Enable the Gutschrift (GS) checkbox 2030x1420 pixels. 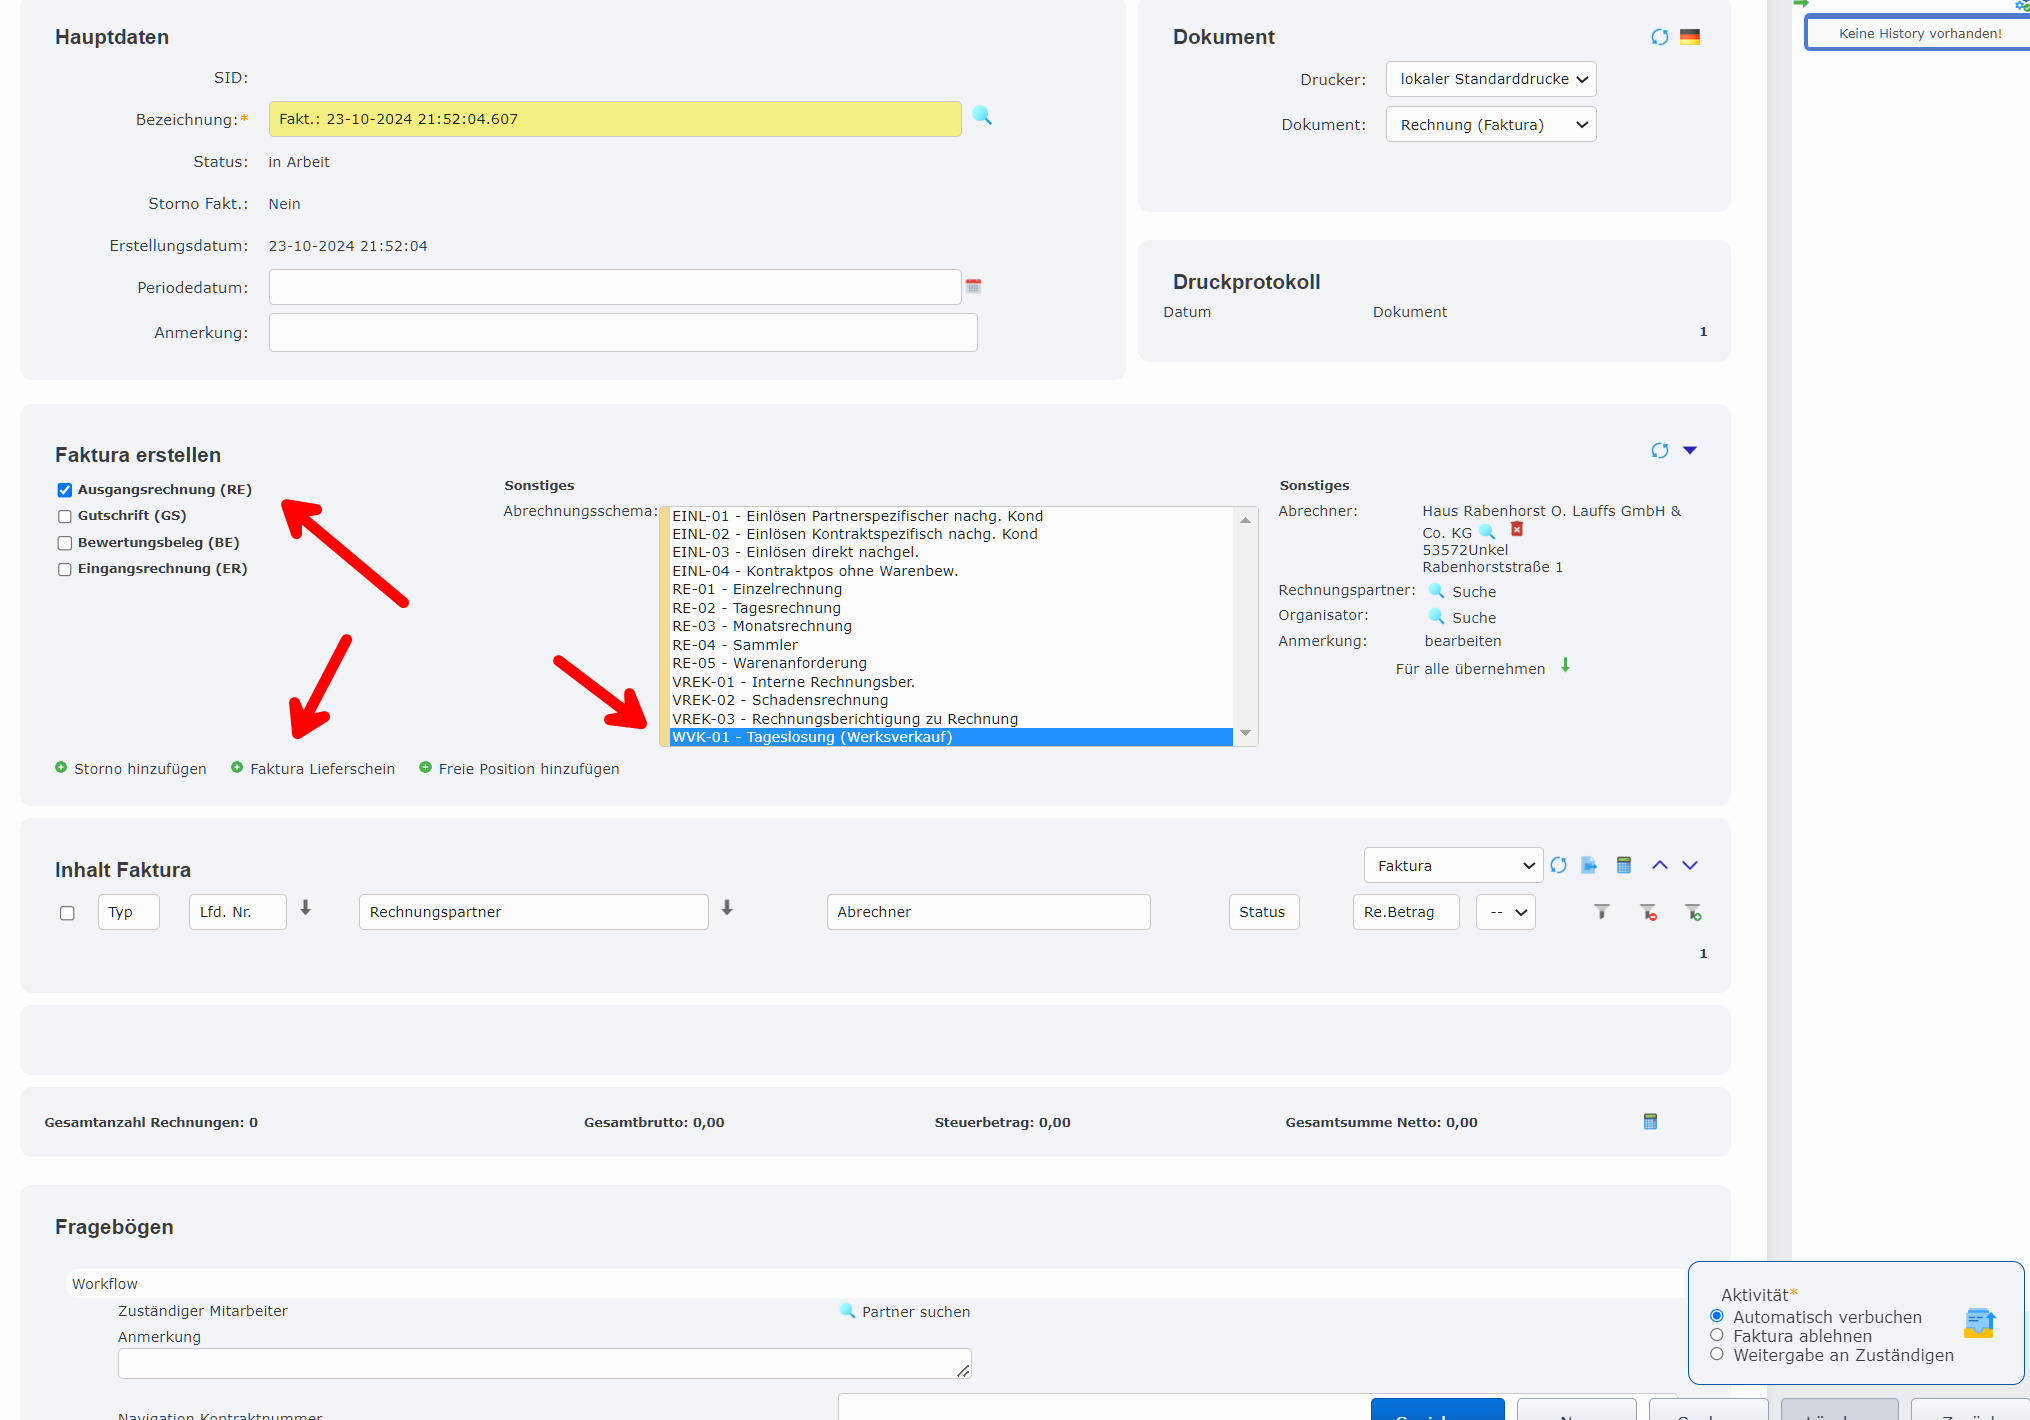pos(64,515)
